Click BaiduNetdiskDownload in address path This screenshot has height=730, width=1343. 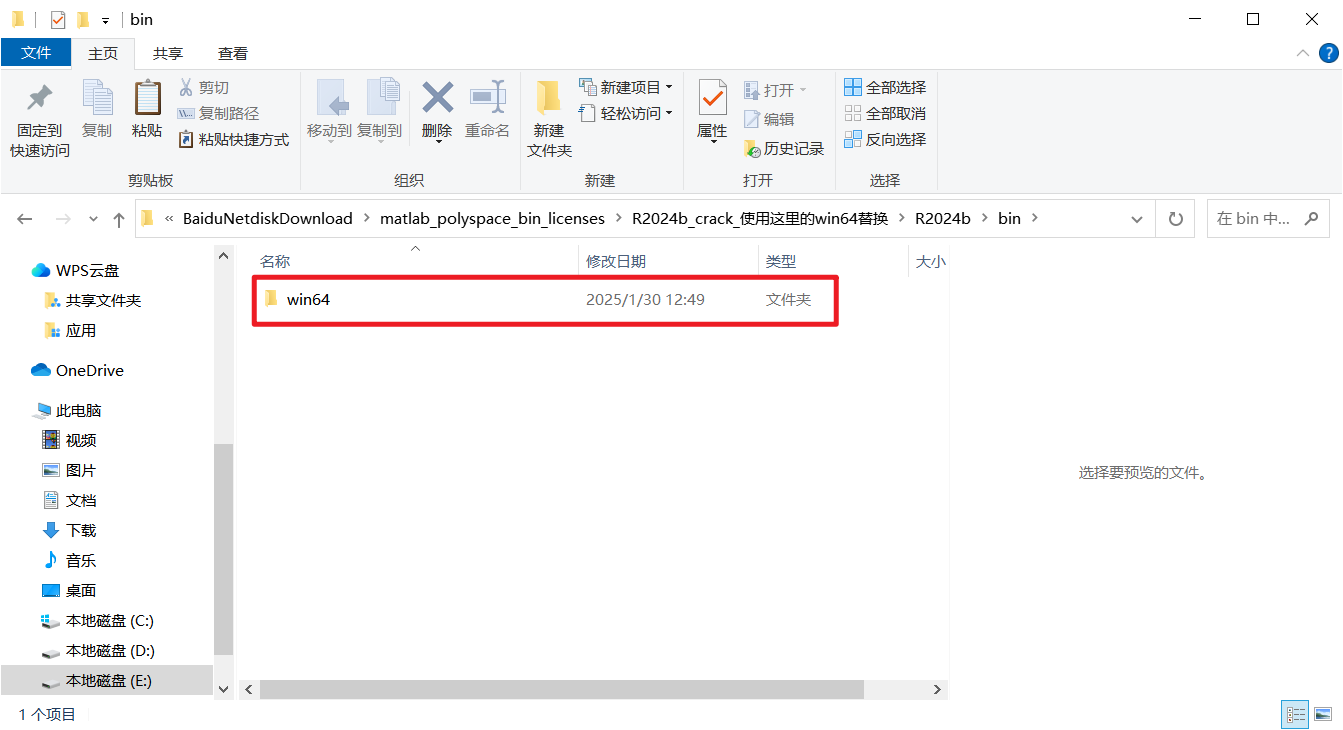pyautogui.click(x=268, y=219)
